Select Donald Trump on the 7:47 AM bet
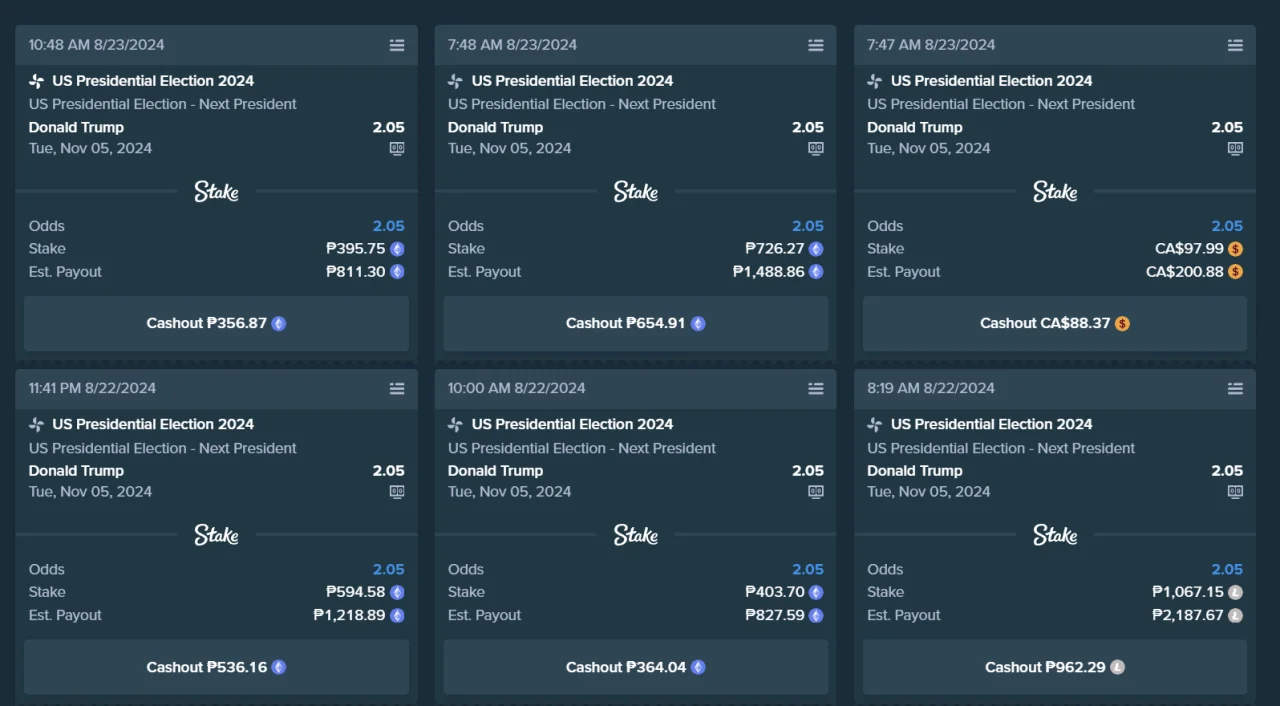 click(915, 127)
